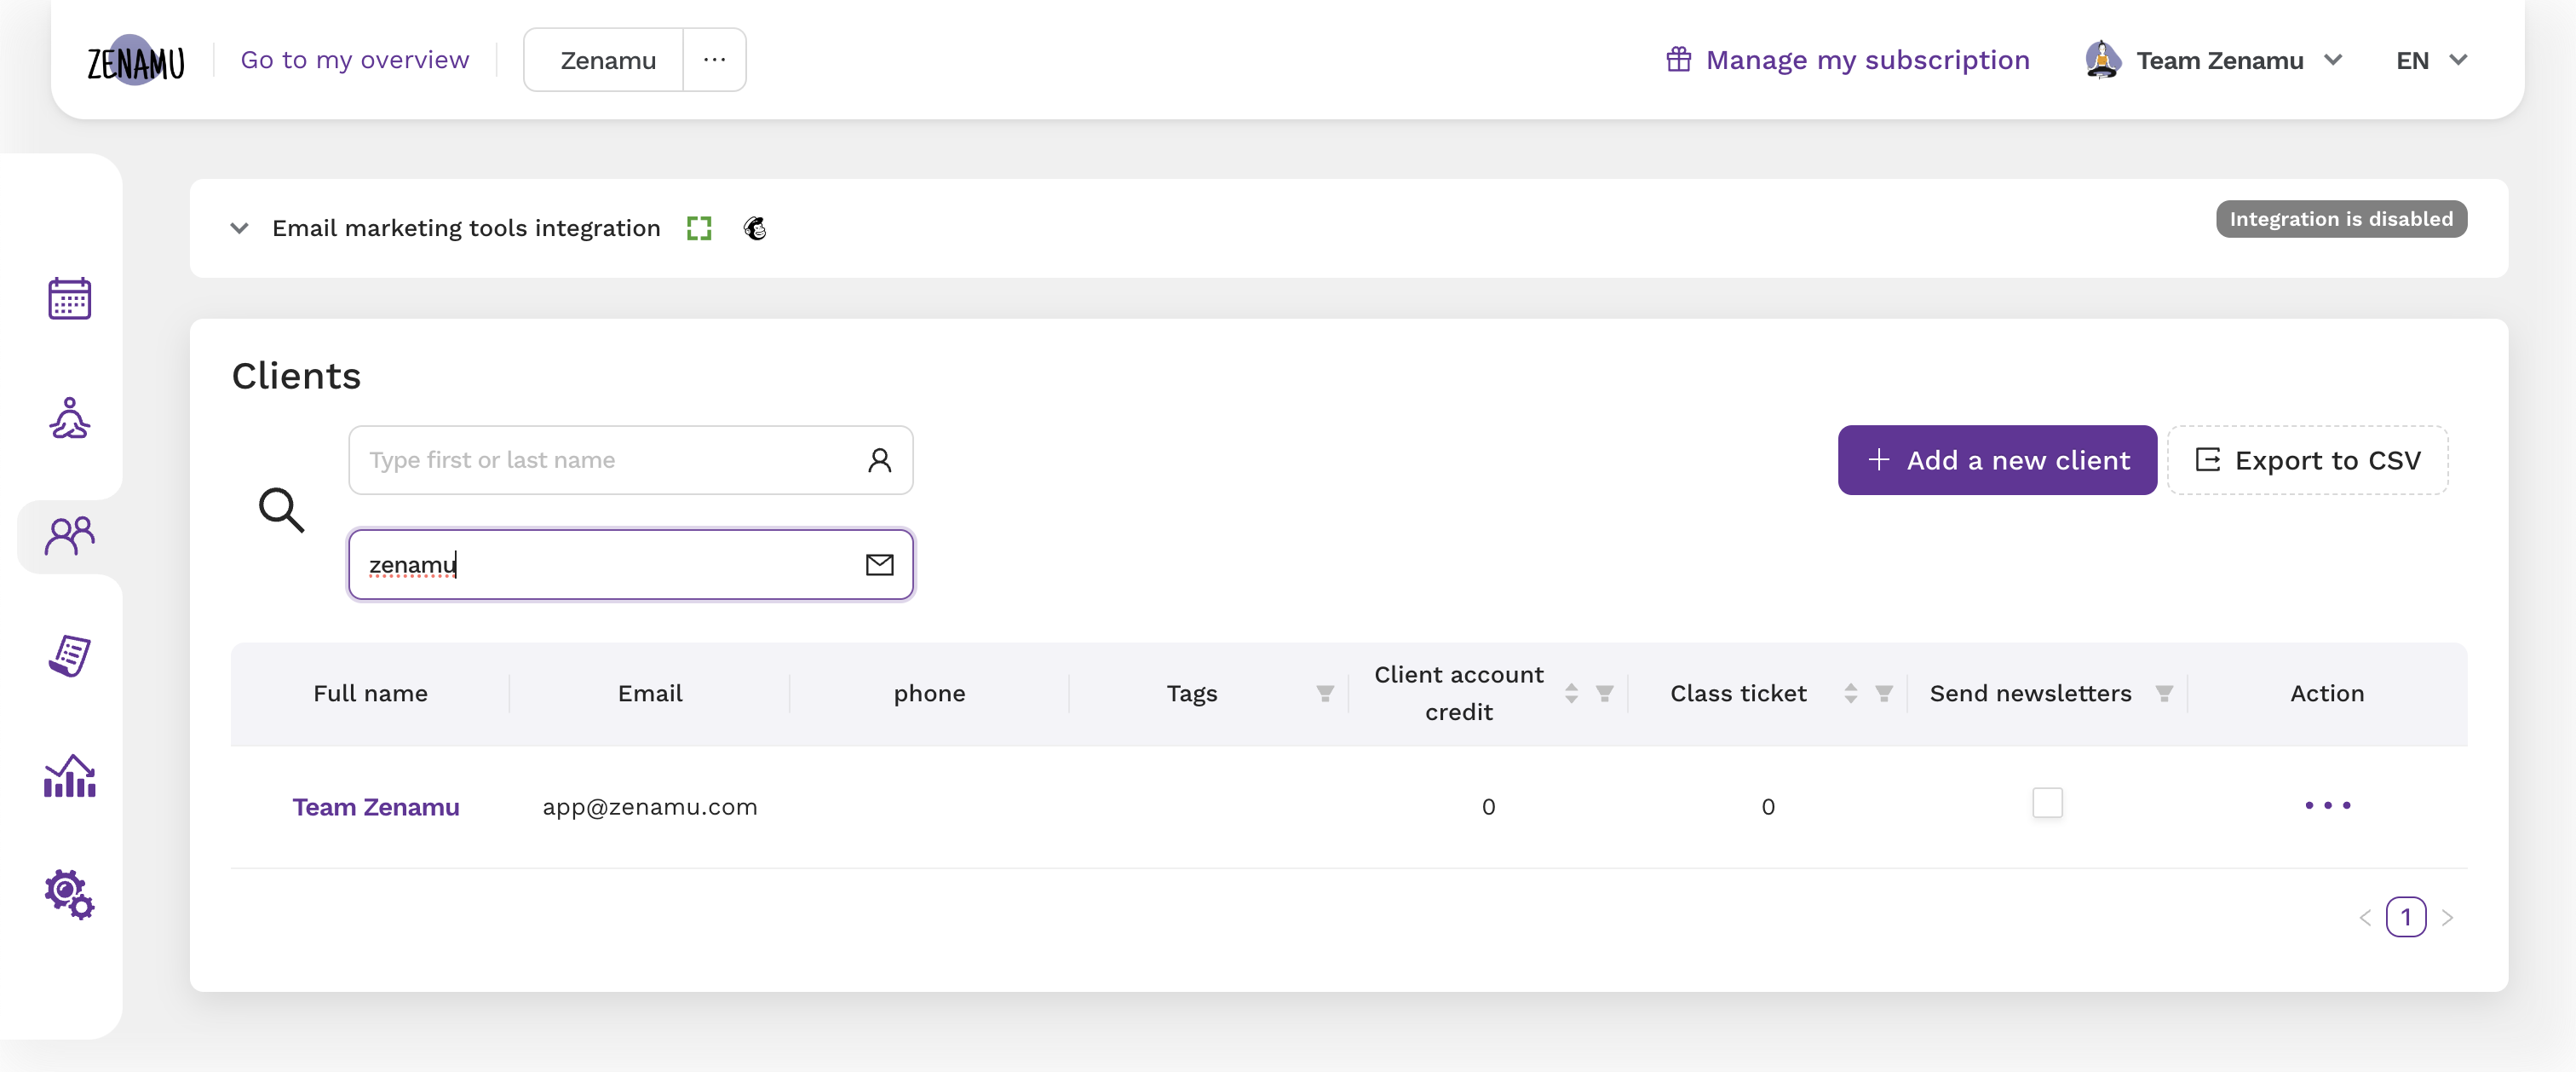Open the clients people icon in sidebar
Screen dimensions: 2576x1072
click(x=70, y=537)
